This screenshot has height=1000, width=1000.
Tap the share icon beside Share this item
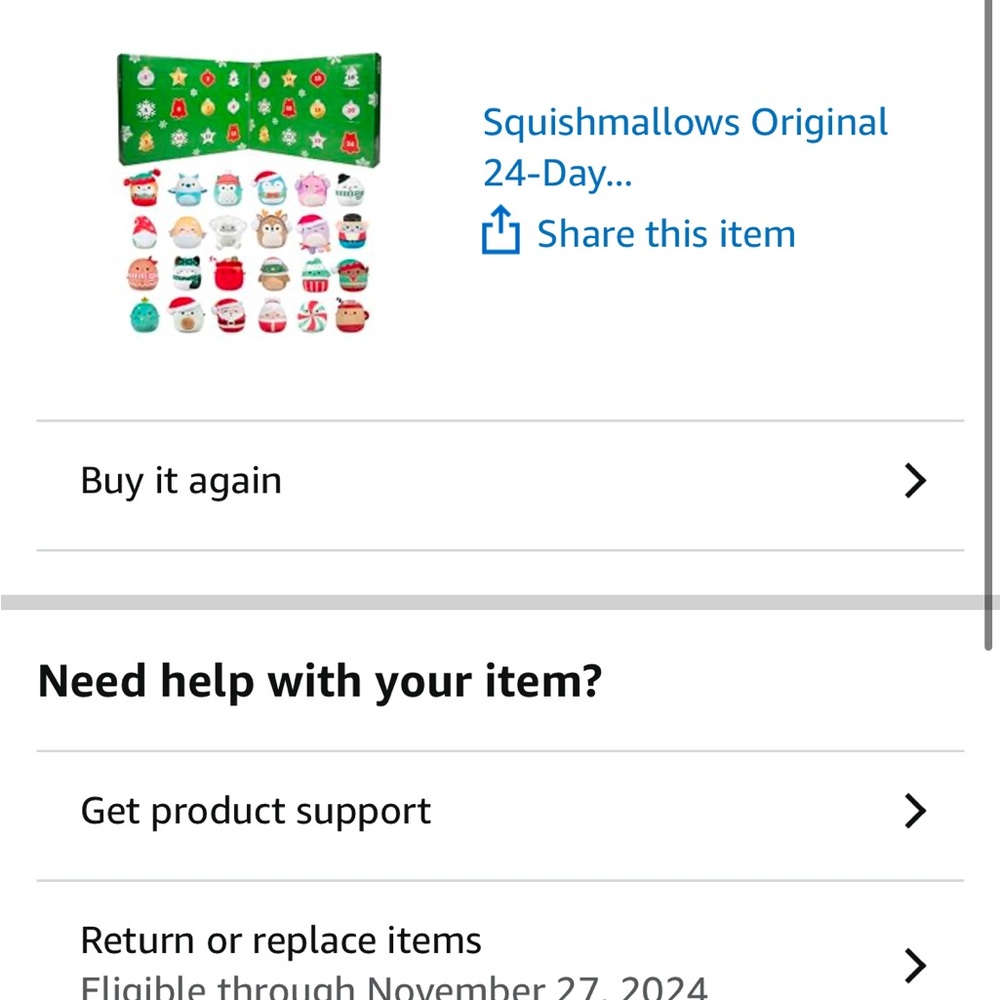[501, 230]
